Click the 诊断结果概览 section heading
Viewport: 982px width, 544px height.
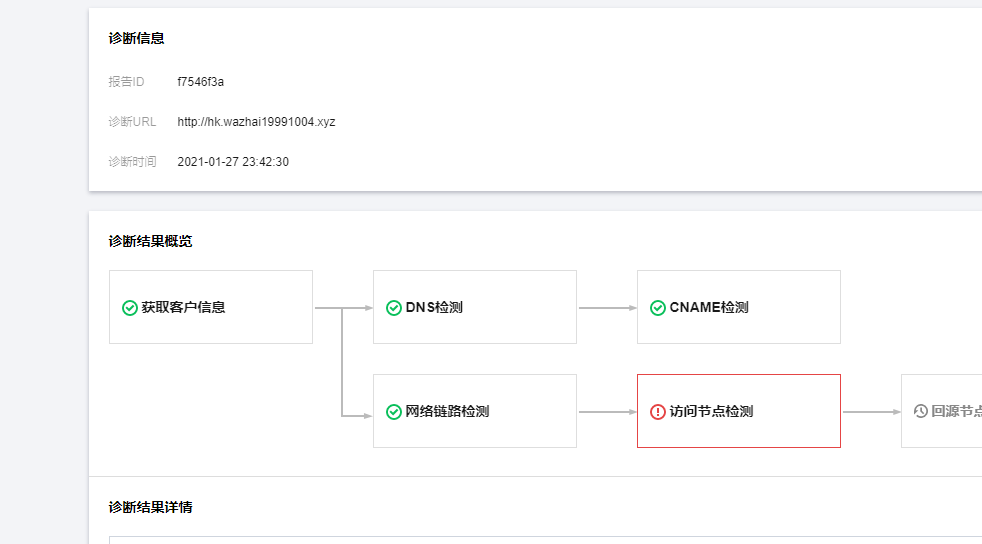point(151,242)
